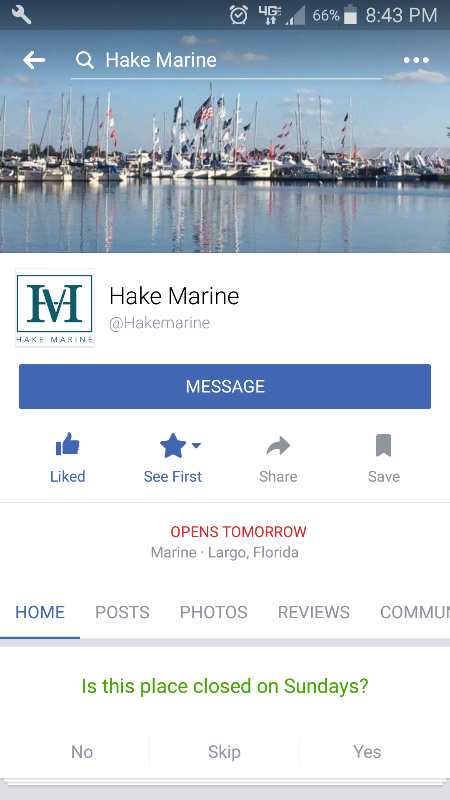The image size is (450, 800).
Task: Click the Hake Marine search field
Action: pyautogui.click(x=226, y=60)
